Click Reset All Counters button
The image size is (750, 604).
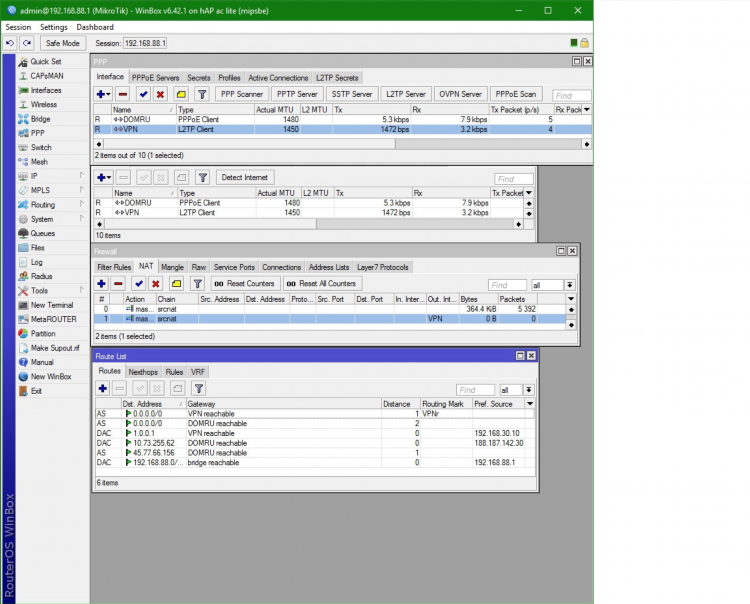tap(322, 284)
